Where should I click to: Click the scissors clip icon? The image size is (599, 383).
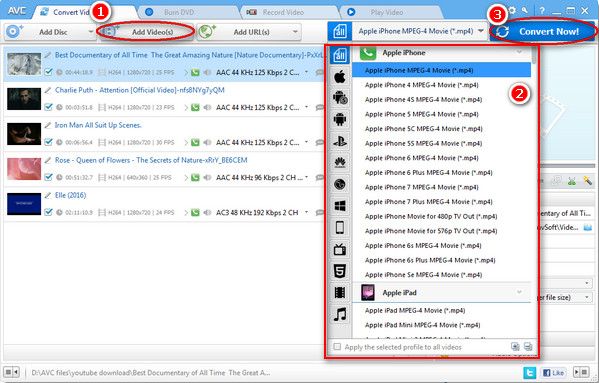coord(571,181)
